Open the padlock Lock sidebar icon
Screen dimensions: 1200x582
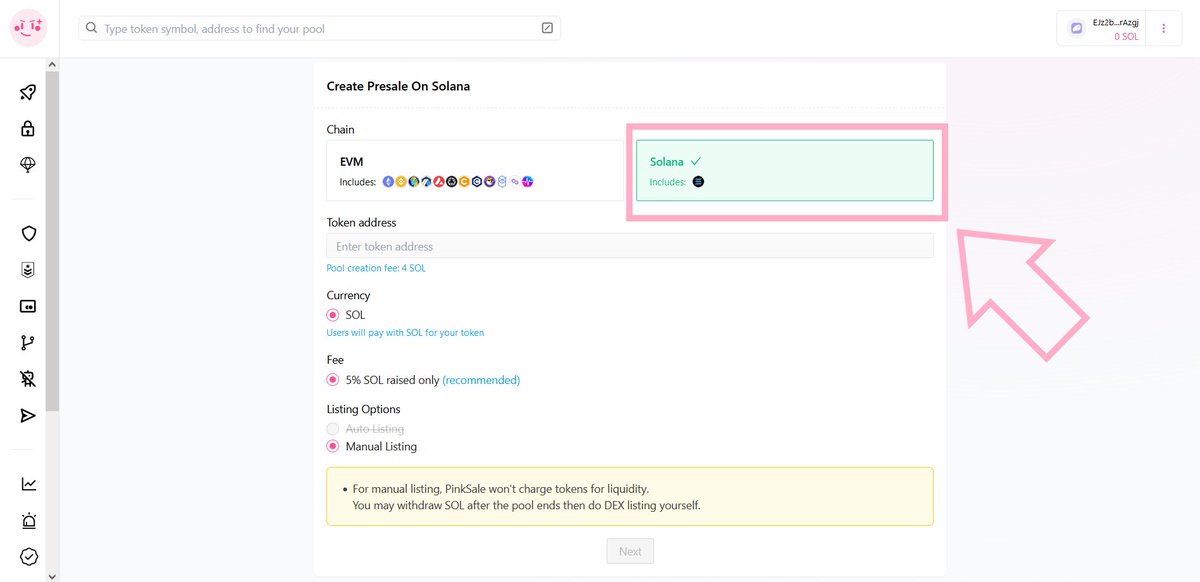pos(28,128)
